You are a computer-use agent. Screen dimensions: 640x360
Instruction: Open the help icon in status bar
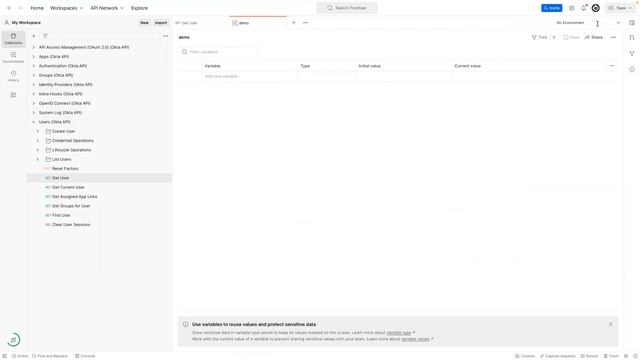(635, 356)
